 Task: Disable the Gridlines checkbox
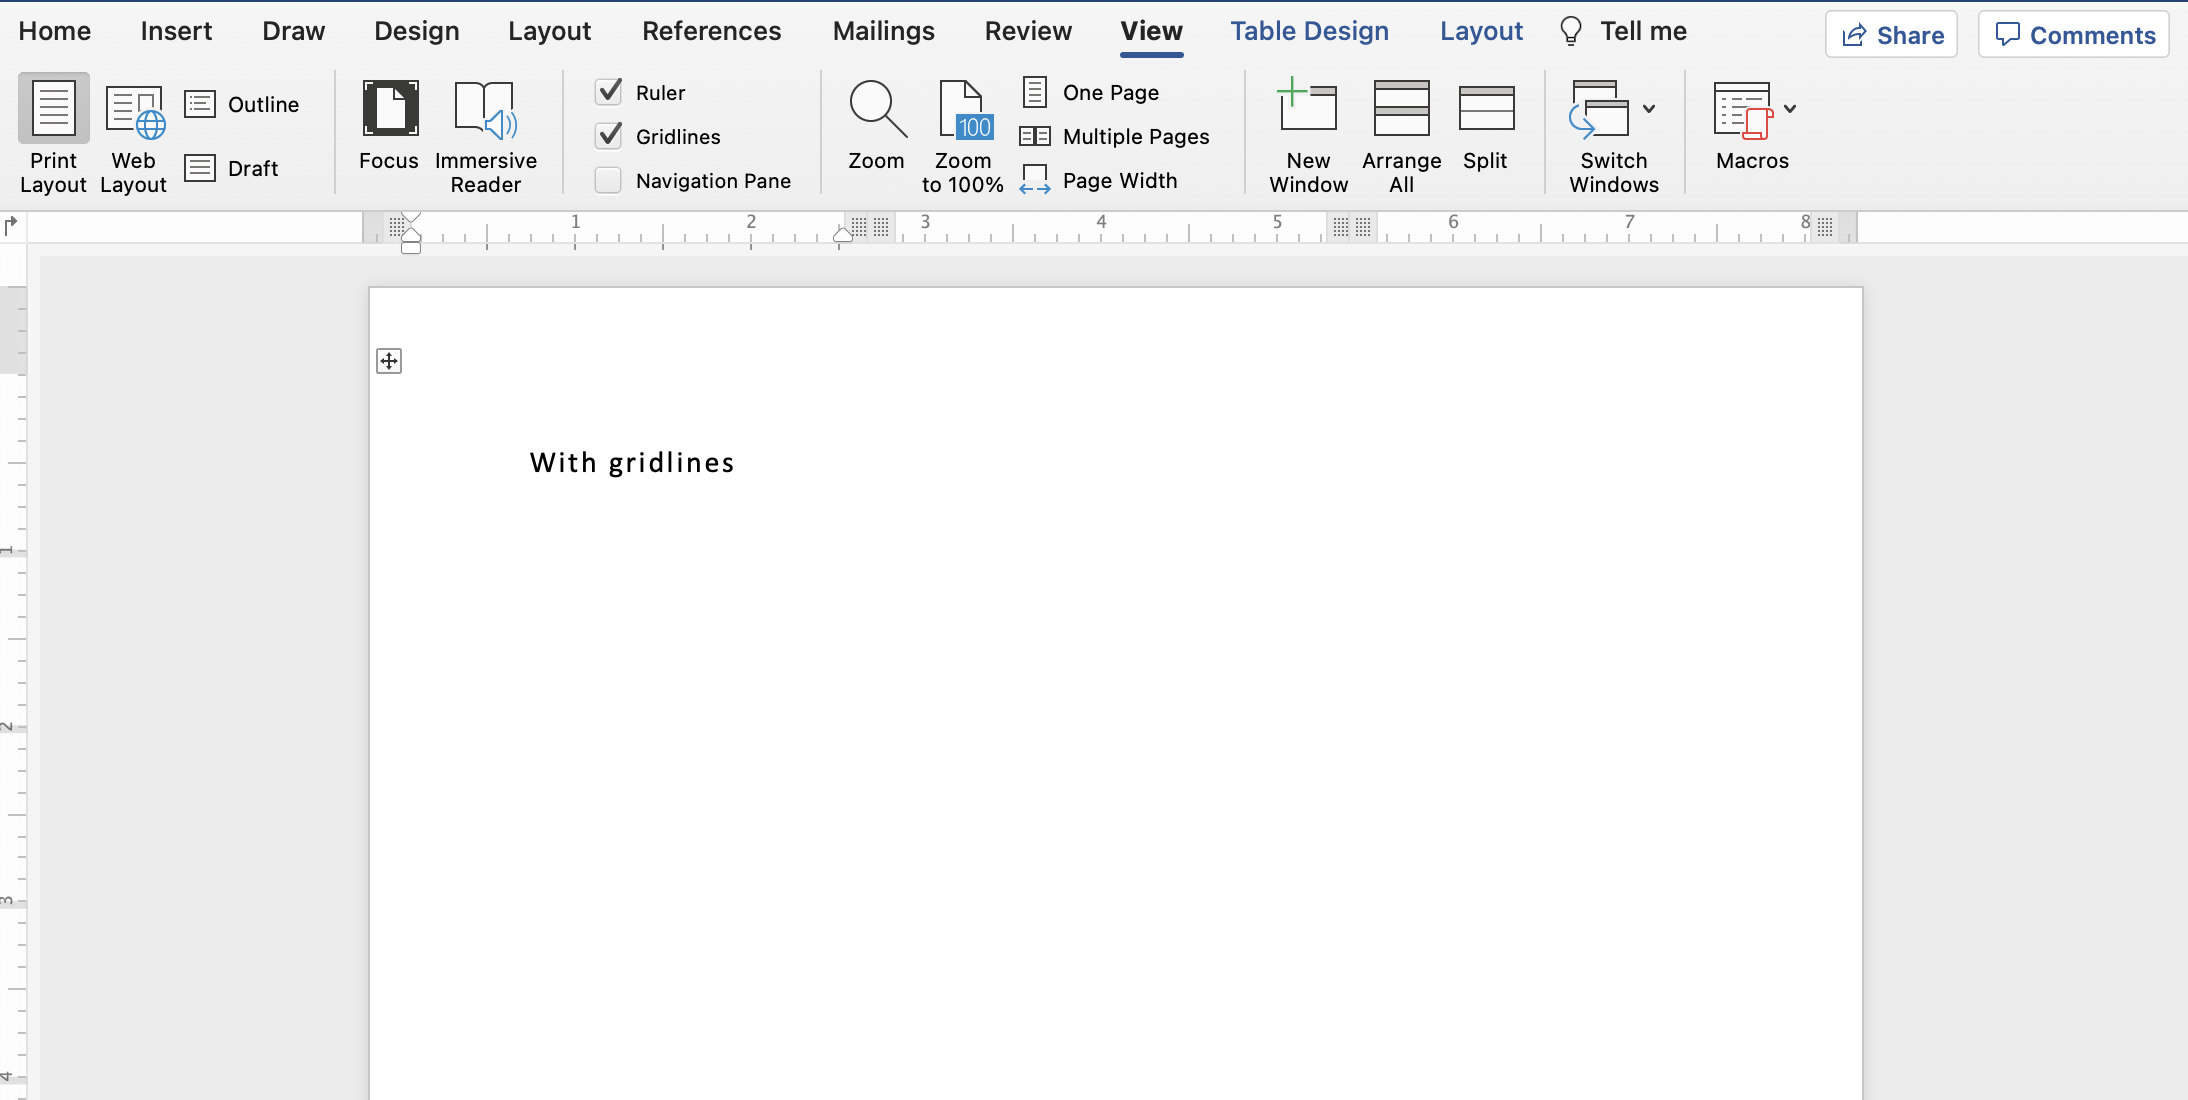click(609, 136)
